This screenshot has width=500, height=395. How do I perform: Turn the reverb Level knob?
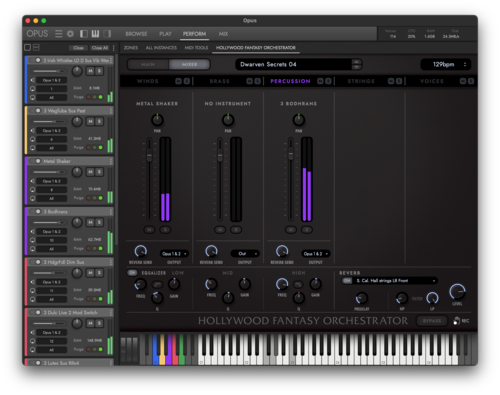(x=457, y=292)
